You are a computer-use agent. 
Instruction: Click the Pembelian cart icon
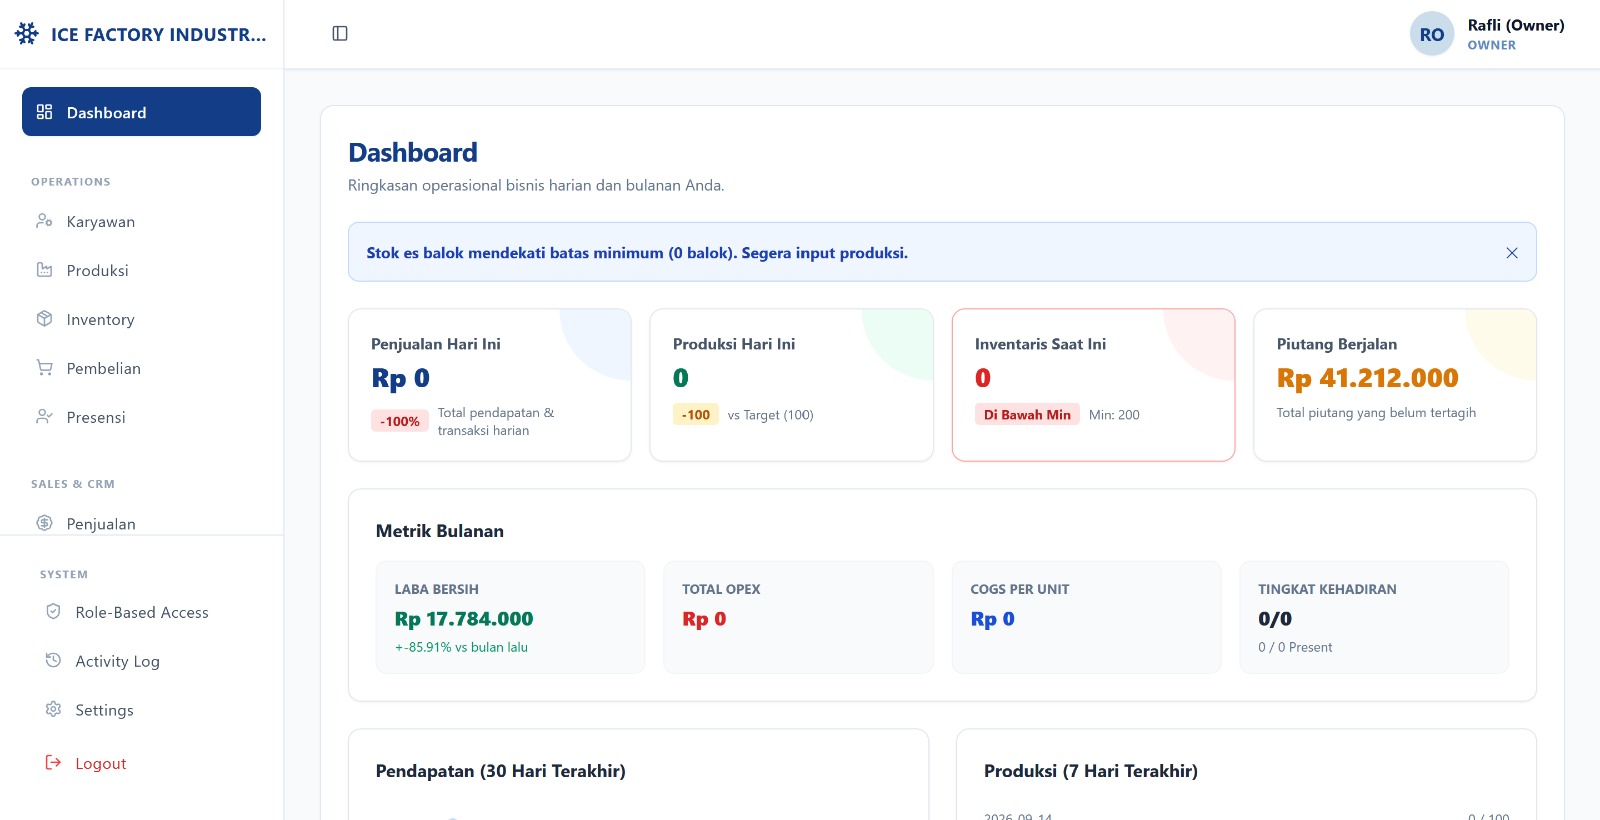tap(44, 368)
